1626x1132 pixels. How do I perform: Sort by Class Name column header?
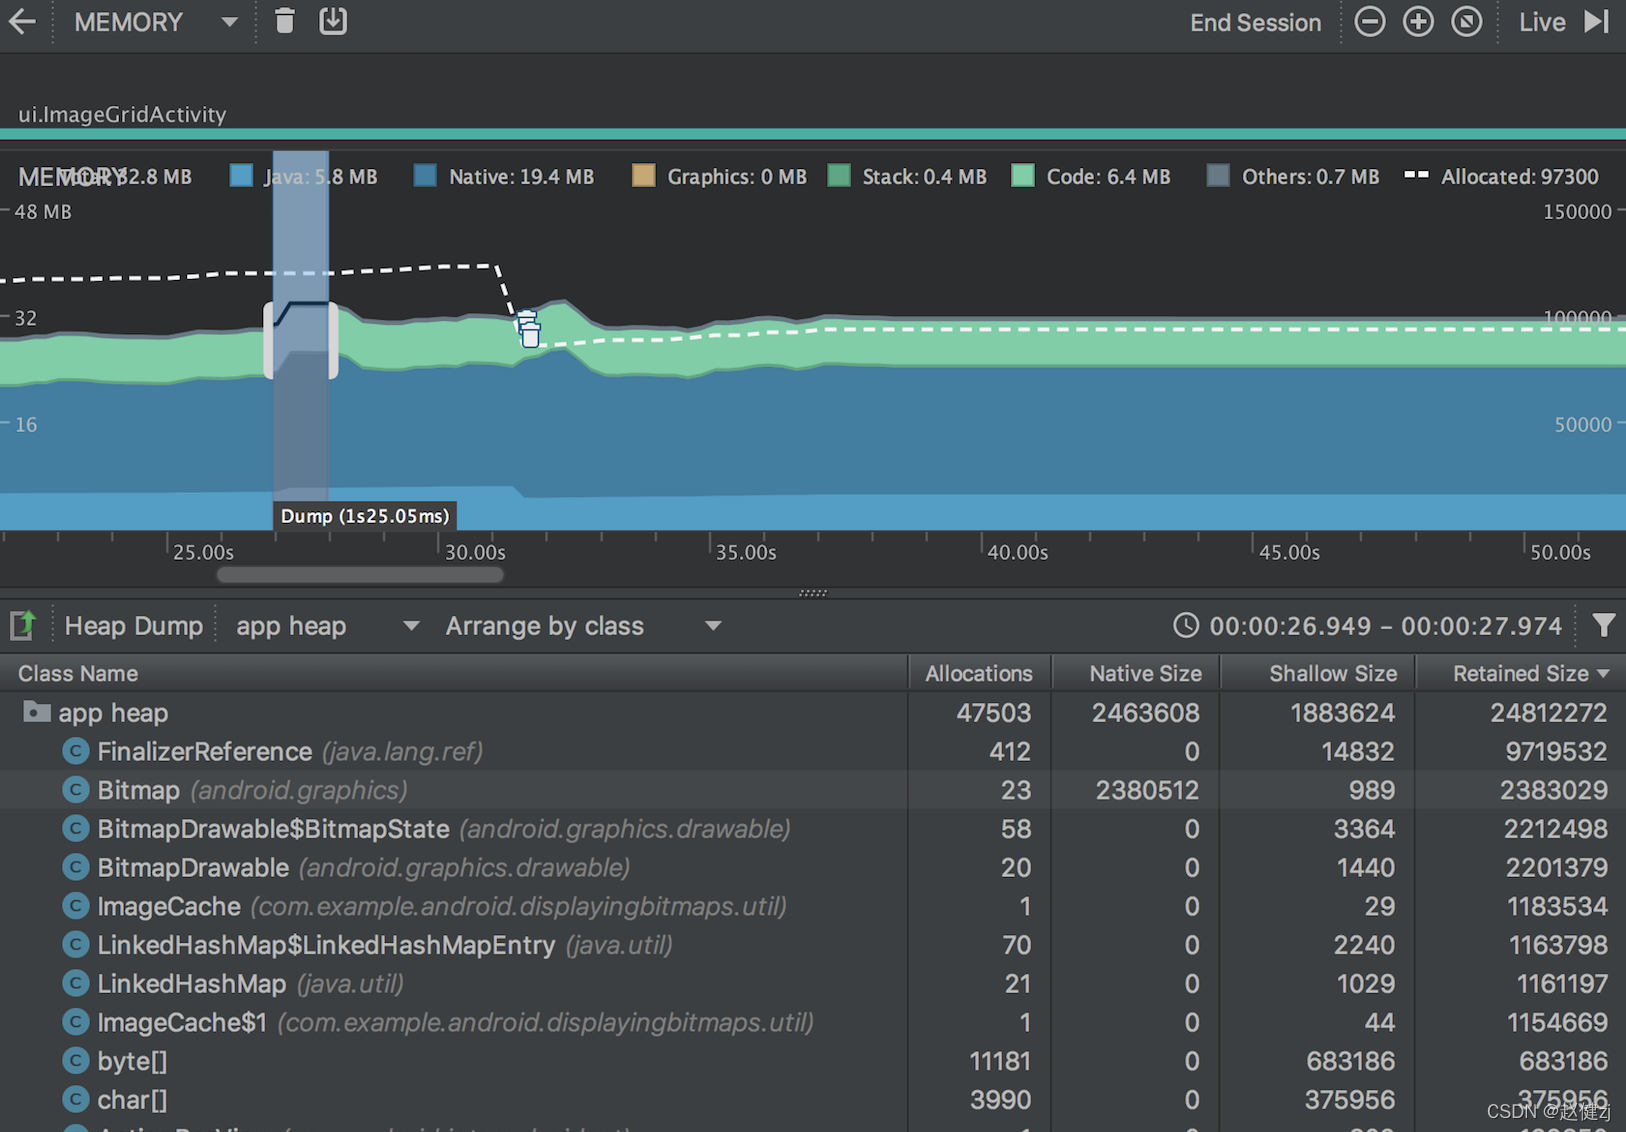click(x=454, y=673)
